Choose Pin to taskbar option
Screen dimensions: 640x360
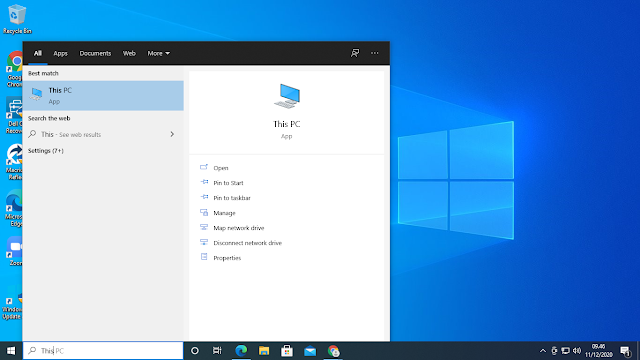(x=231, y=198)
